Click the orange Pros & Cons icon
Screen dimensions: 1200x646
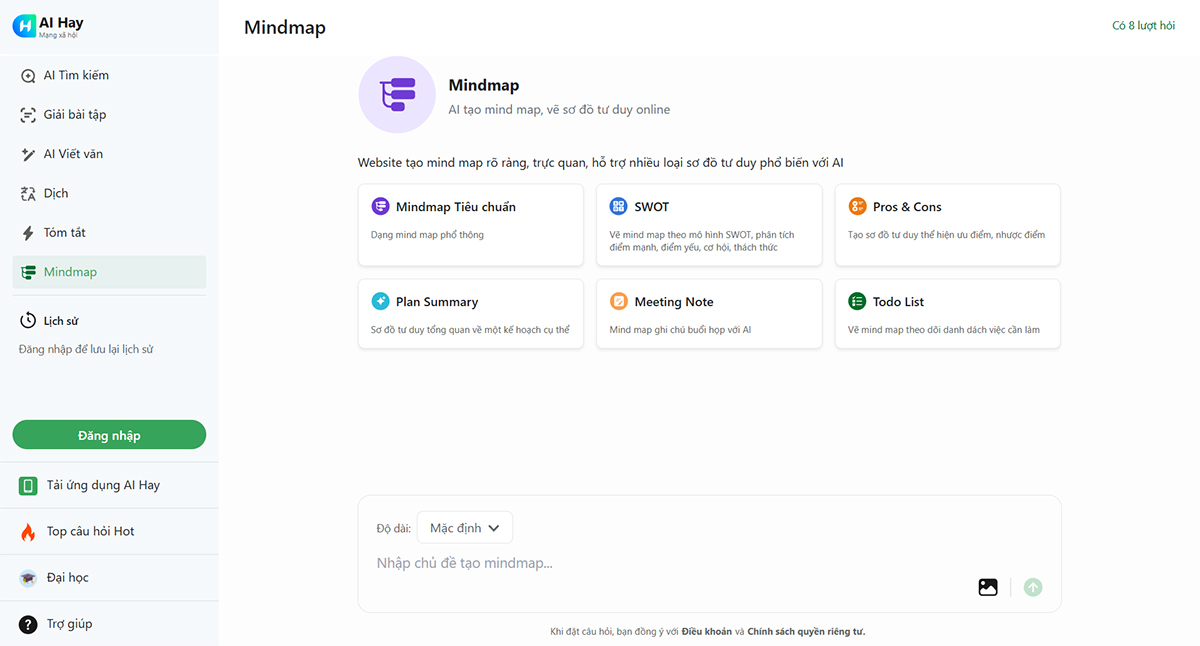click(857, 207)
